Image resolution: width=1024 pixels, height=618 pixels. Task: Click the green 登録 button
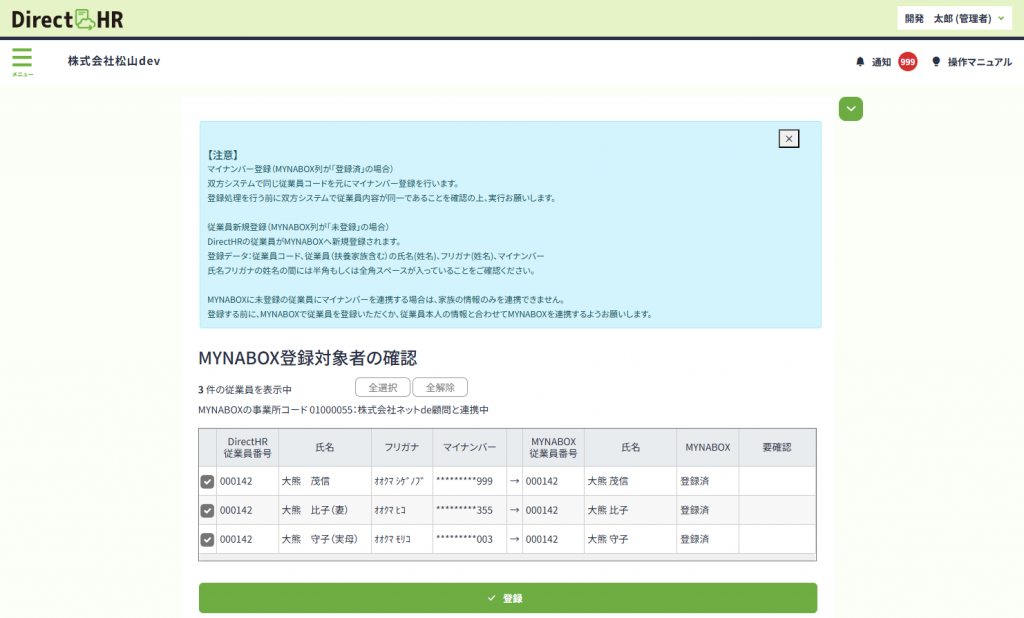click(x=507, y=598)
